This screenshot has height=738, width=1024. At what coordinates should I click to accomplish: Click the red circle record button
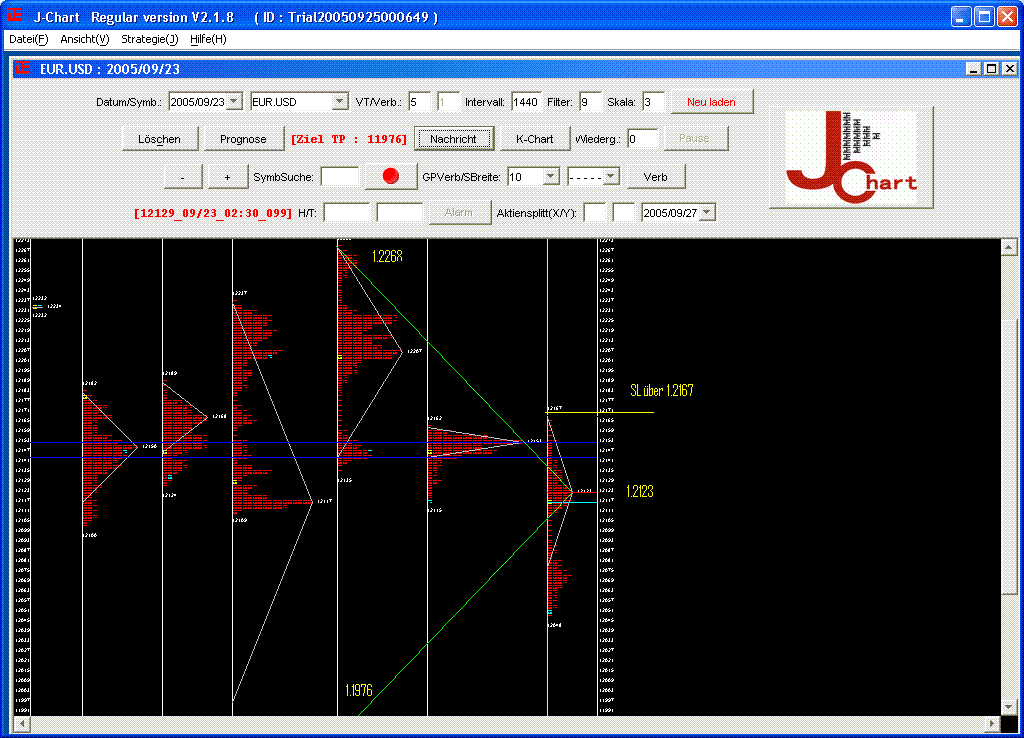391,176
